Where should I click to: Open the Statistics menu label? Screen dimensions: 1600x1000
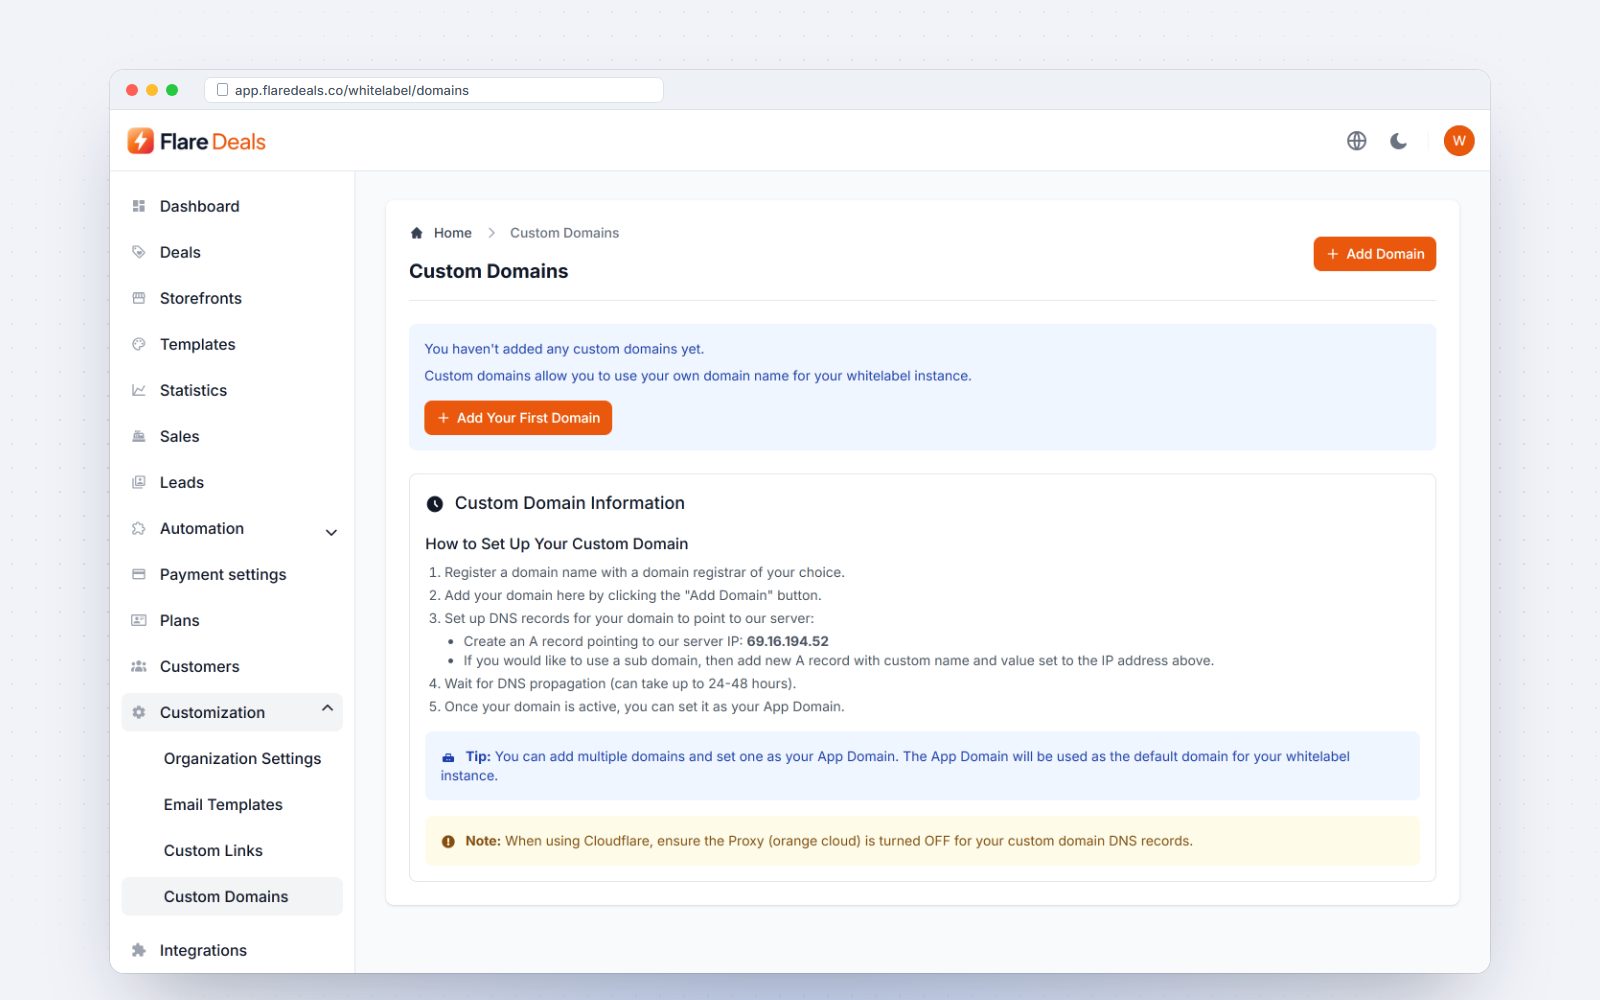[x=193, y=390]
